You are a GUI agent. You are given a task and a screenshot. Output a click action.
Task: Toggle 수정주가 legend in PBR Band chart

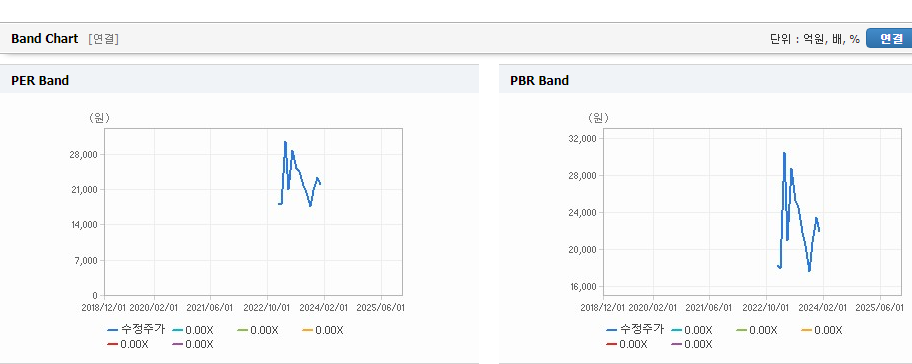point(635,330)
